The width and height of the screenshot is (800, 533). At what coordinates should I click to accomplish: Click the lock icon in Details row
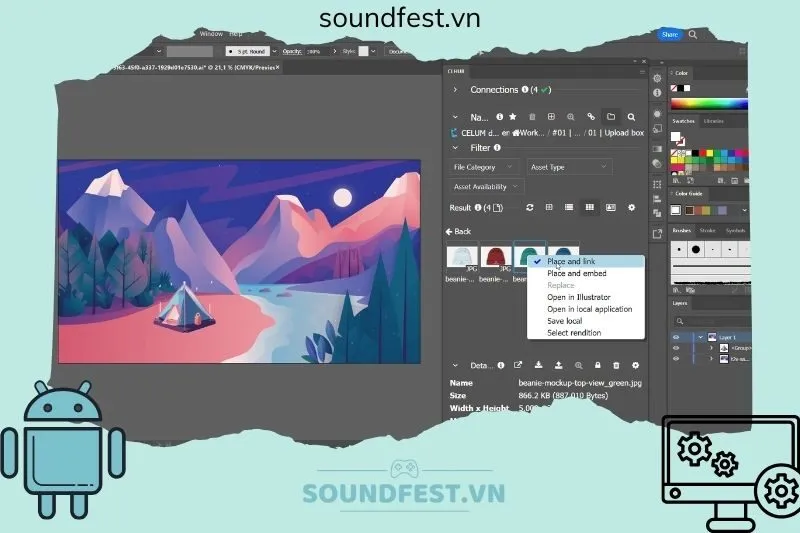[598, 365]
